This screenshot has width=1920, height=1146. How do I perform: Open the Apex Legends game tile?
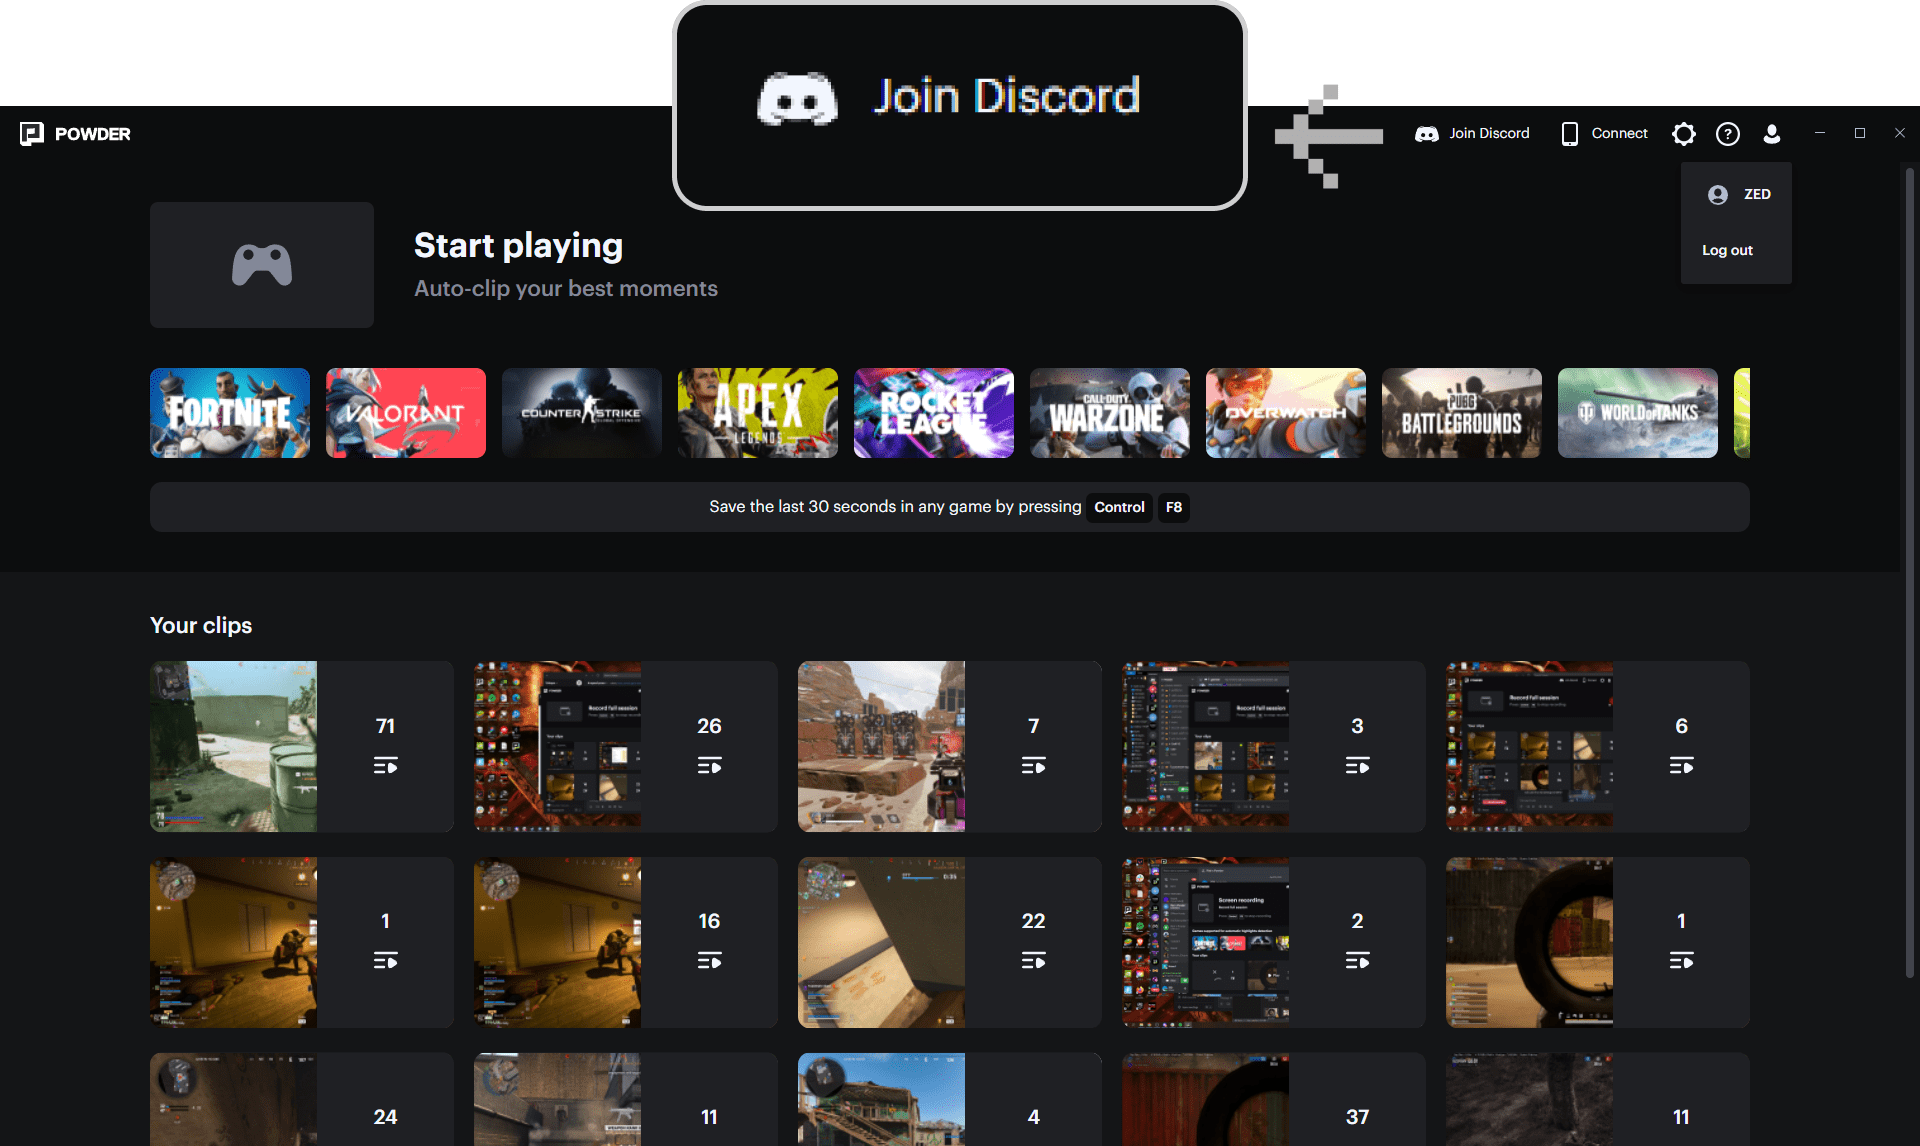click(758, 413)
